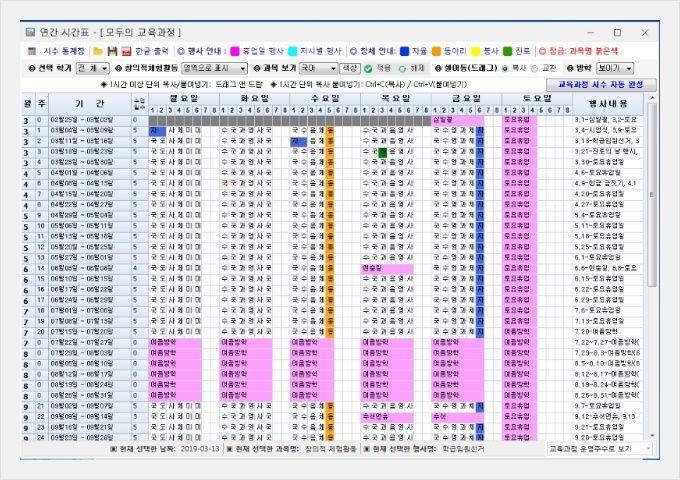Click the 월요일 column header
680x480 pixels.
pyautogui.click(x=184, y=99)
